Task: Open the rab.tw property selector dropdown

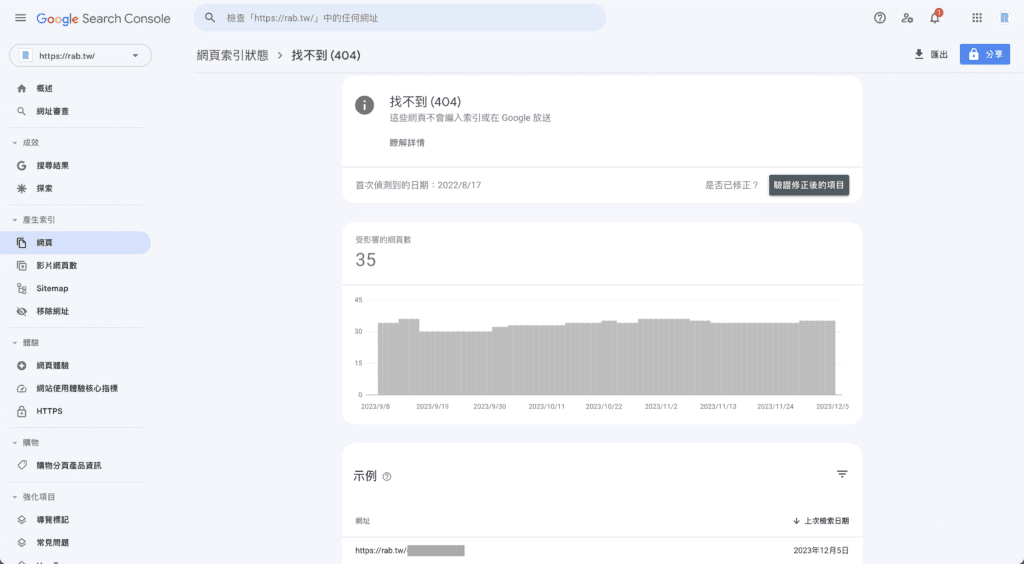Action: pyautogui.click(x=80, y=55)
